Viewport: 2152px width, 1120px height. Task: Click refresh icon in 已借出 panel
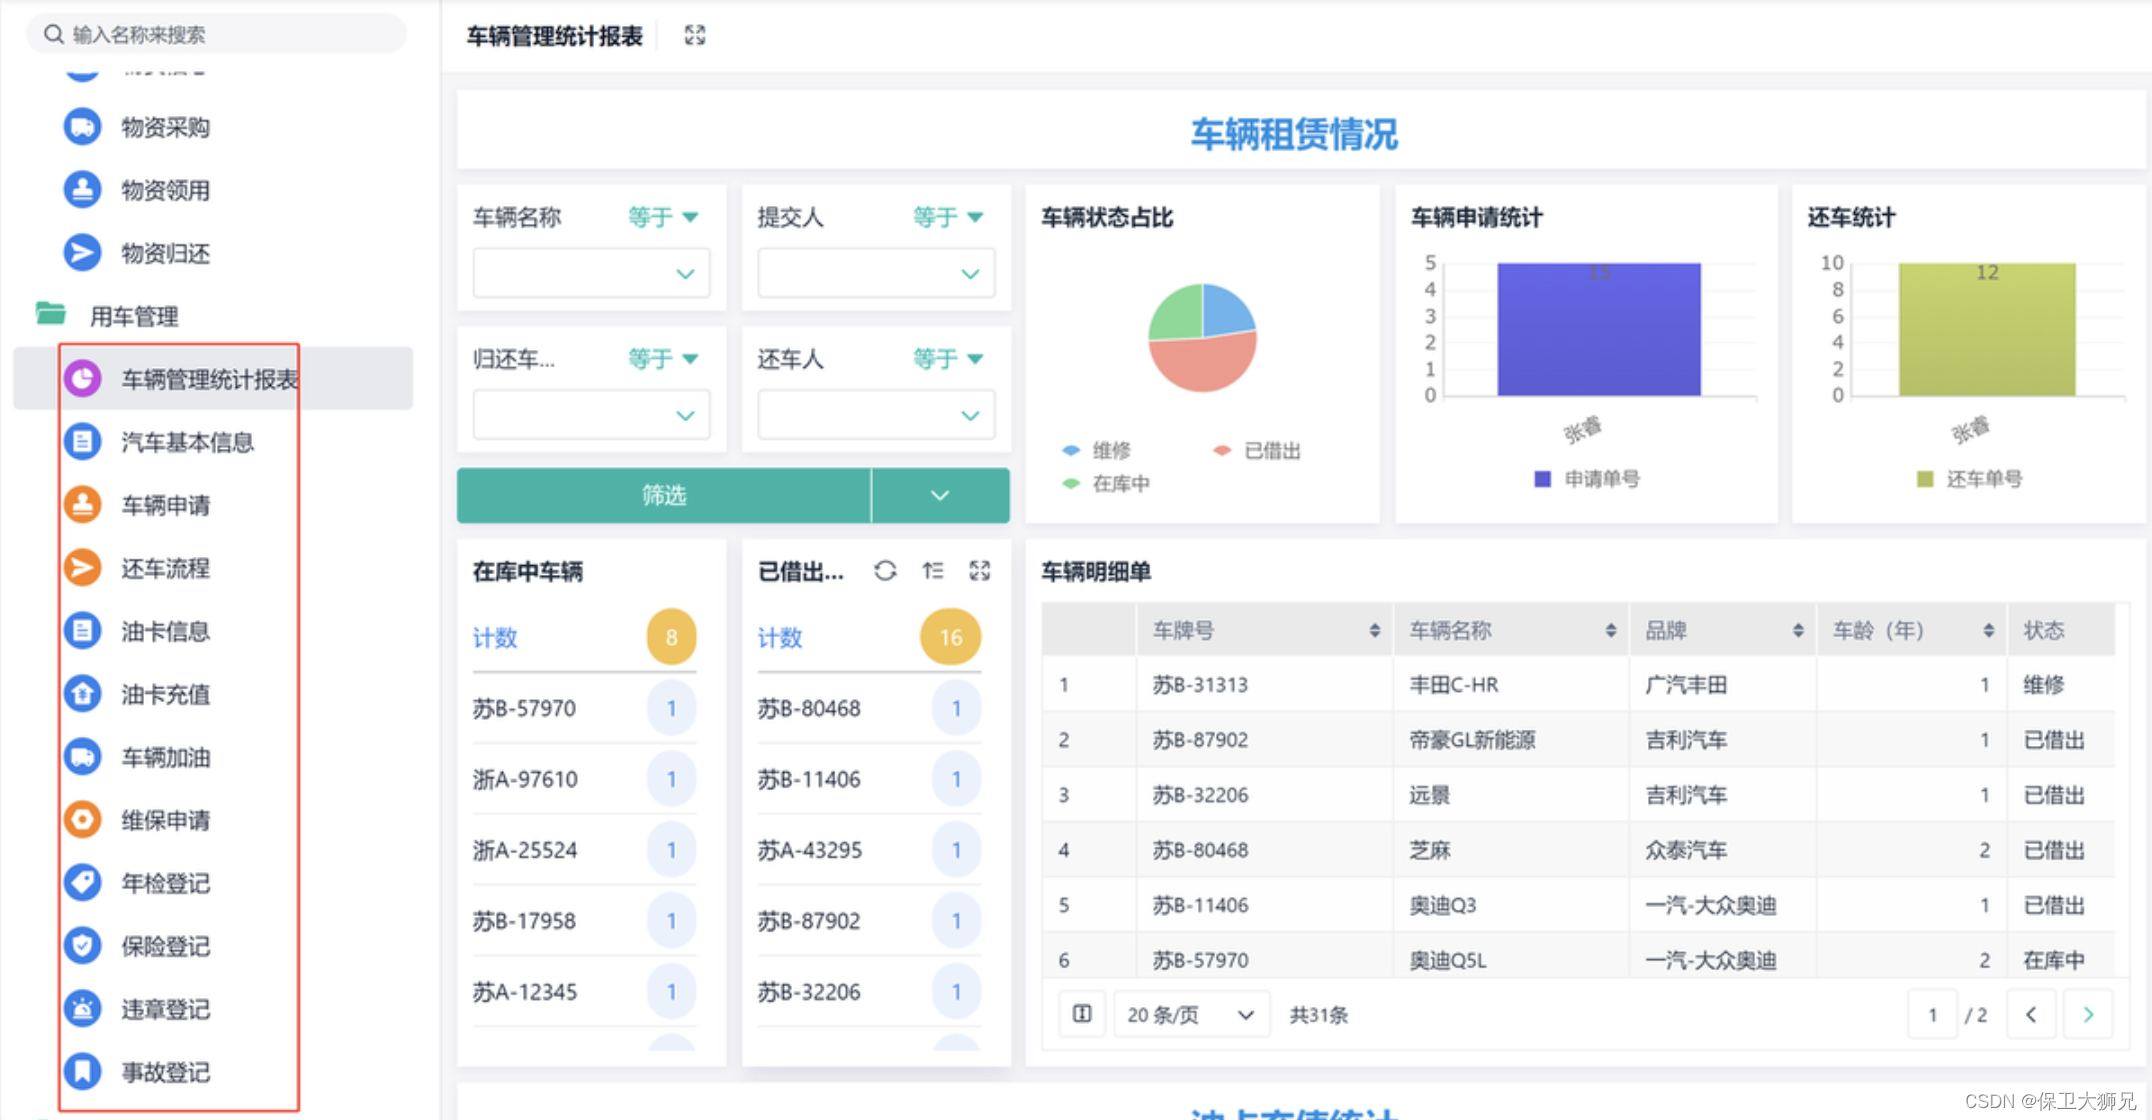pyautogui.click(x=885, y=571)
